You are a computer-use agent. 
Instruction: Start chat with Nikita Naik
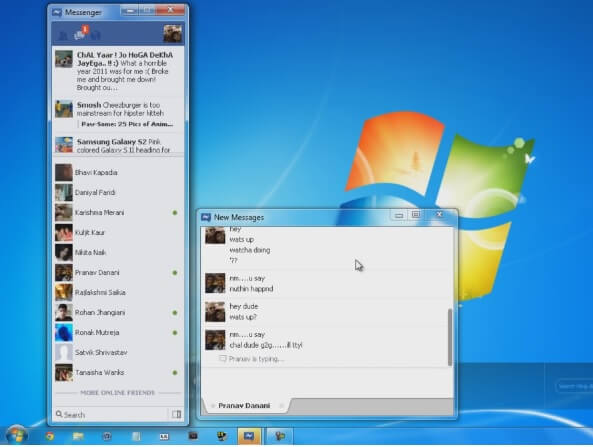point(118,253)
